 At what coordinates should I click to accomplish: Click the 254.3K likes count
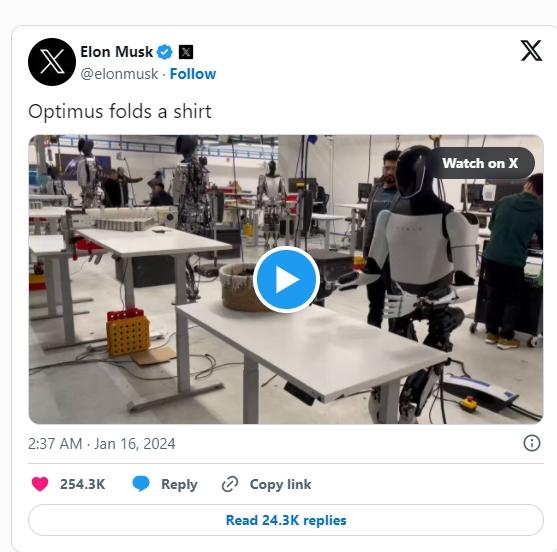(82, 484)
